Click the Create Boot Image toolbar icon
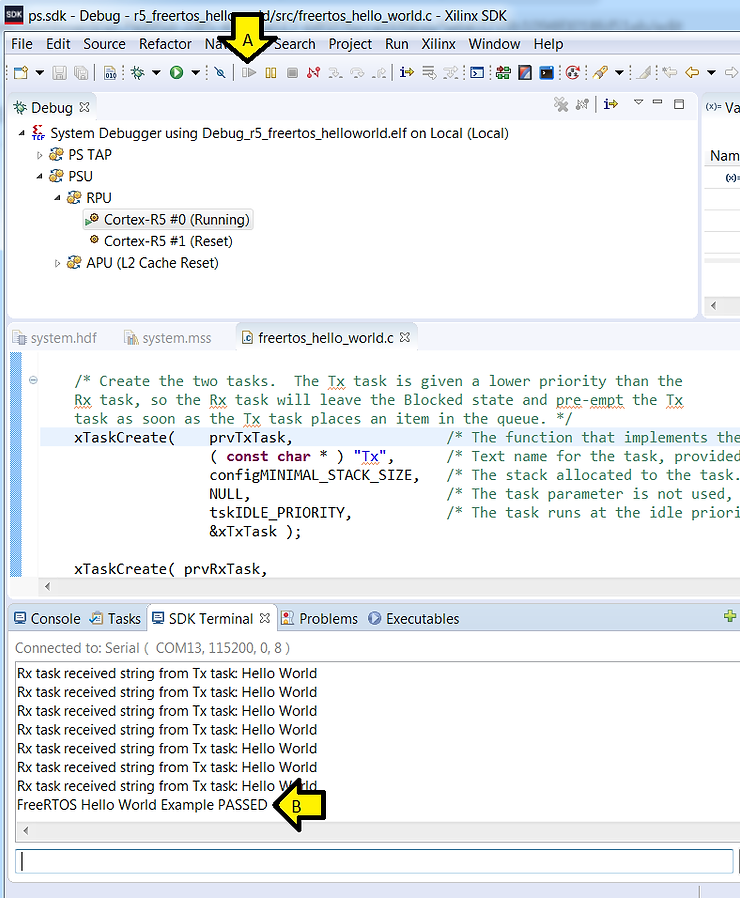Viewport: 740px width, 898px height. pyautogui.click(x=572, y=73)
